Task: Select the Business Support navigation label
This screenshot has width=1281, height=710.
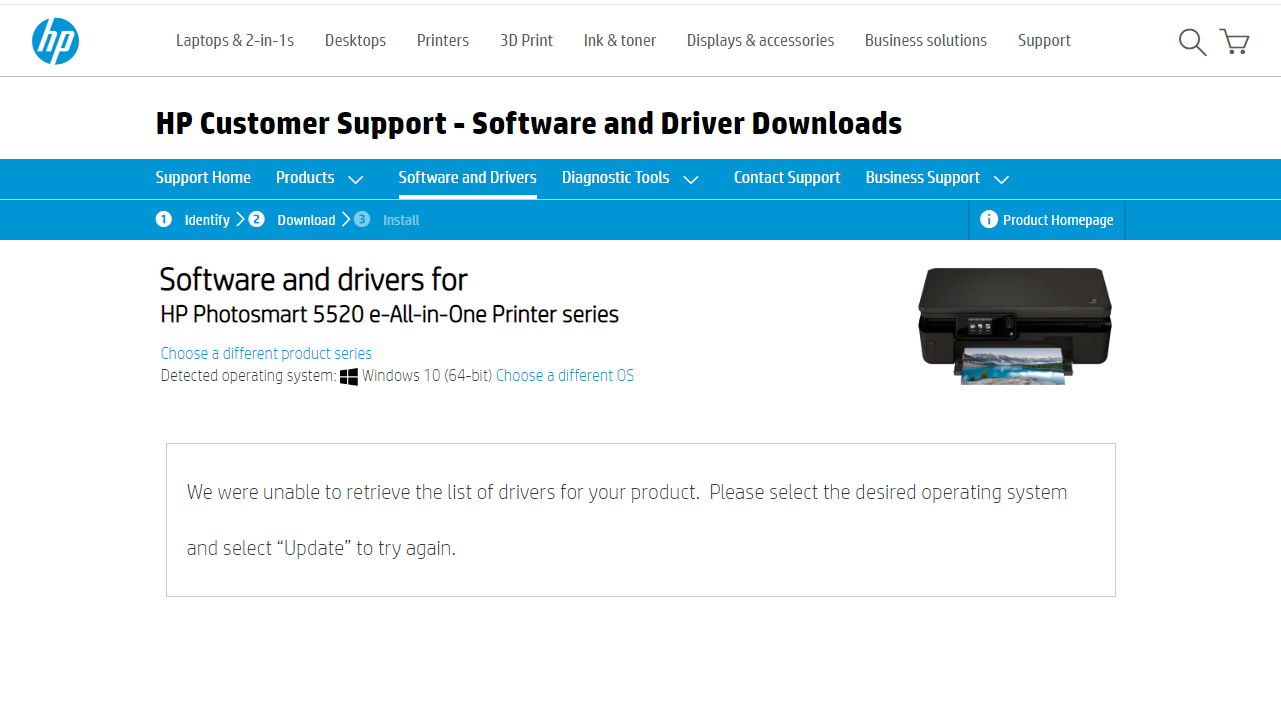Action: point(922,177)
